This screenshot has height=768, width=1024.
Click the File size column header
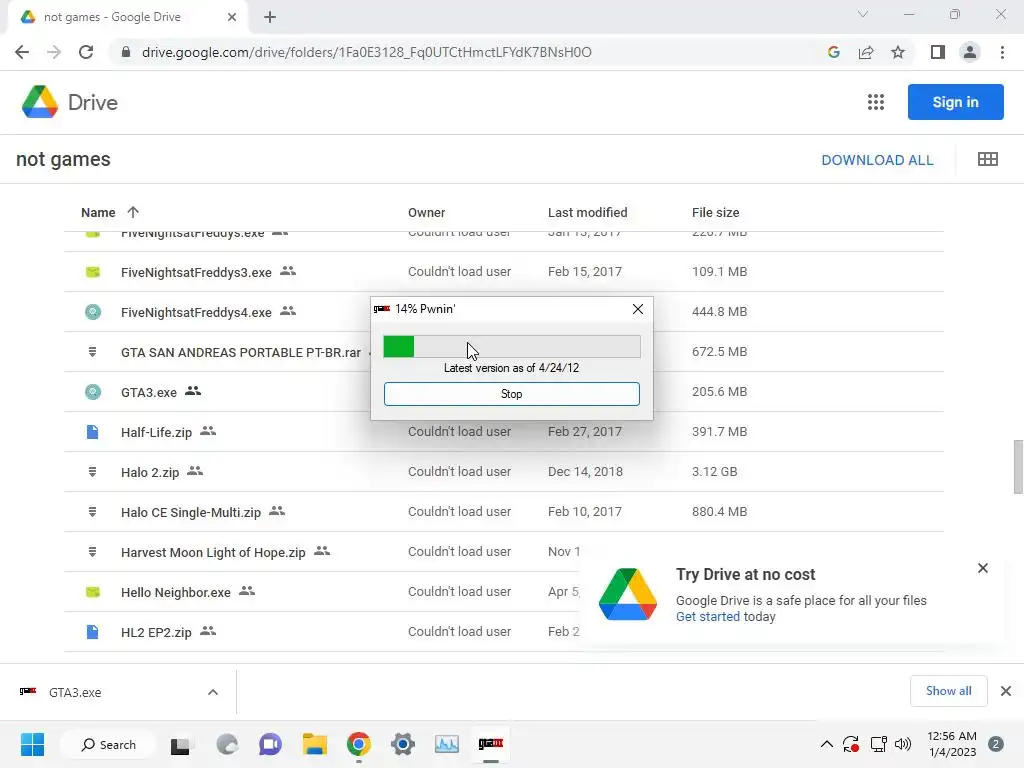click(715, 212)
